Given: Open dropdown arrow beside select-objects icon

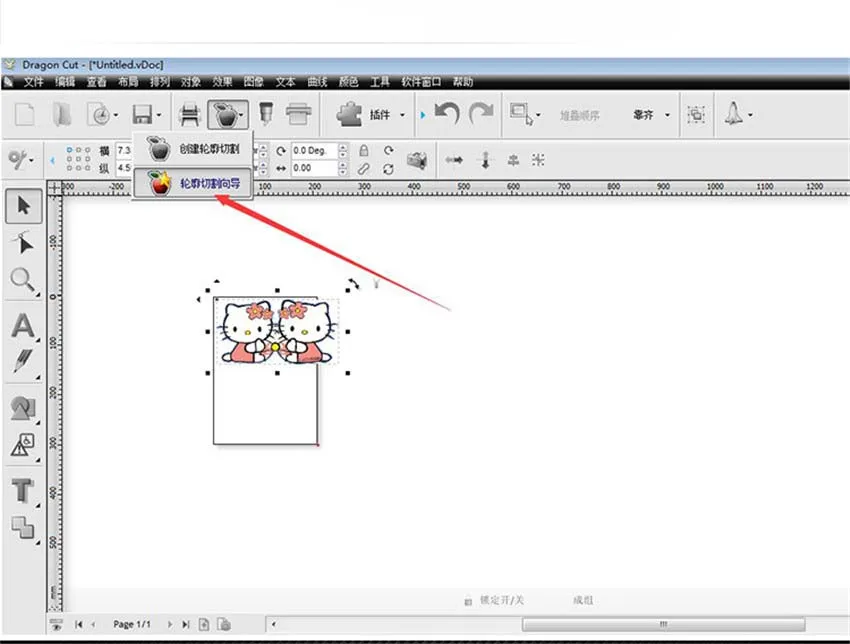Looking at the screenshot, I should [538, 115].
